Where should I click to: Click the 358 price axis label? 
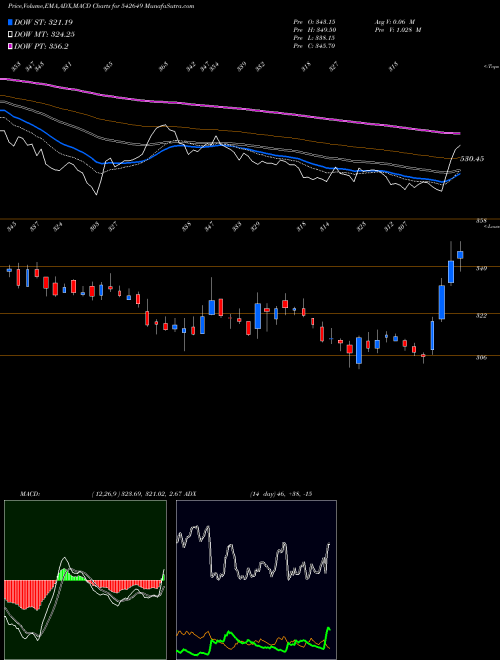[481, 221]
